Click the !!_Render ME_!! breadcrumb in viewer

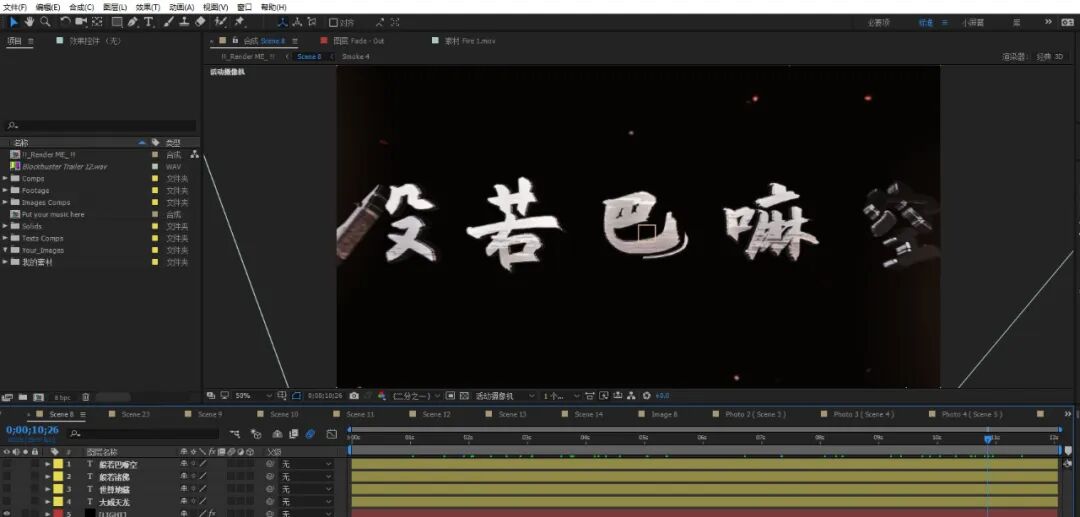(248, 56)
